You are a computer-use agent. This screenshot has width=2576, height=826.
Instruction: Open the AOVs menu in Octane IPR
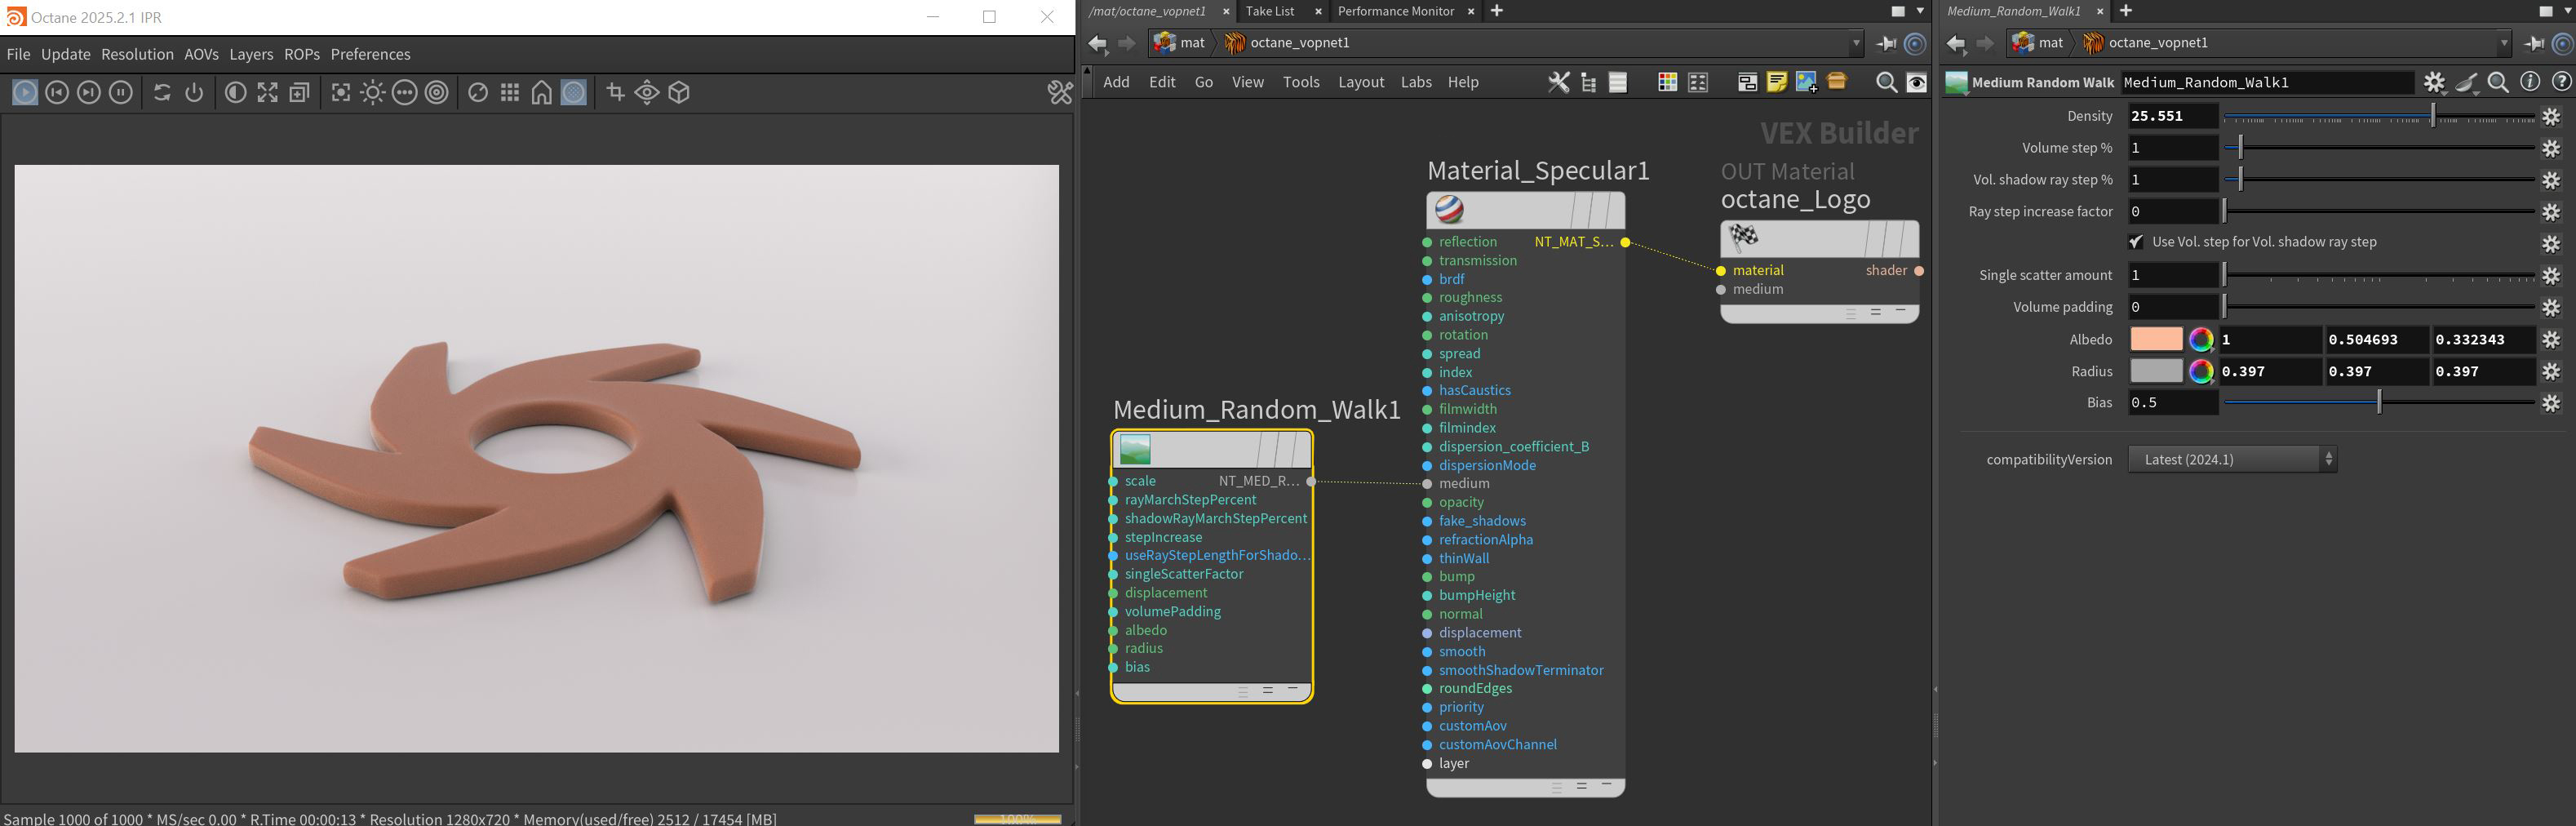click(201, 54)
